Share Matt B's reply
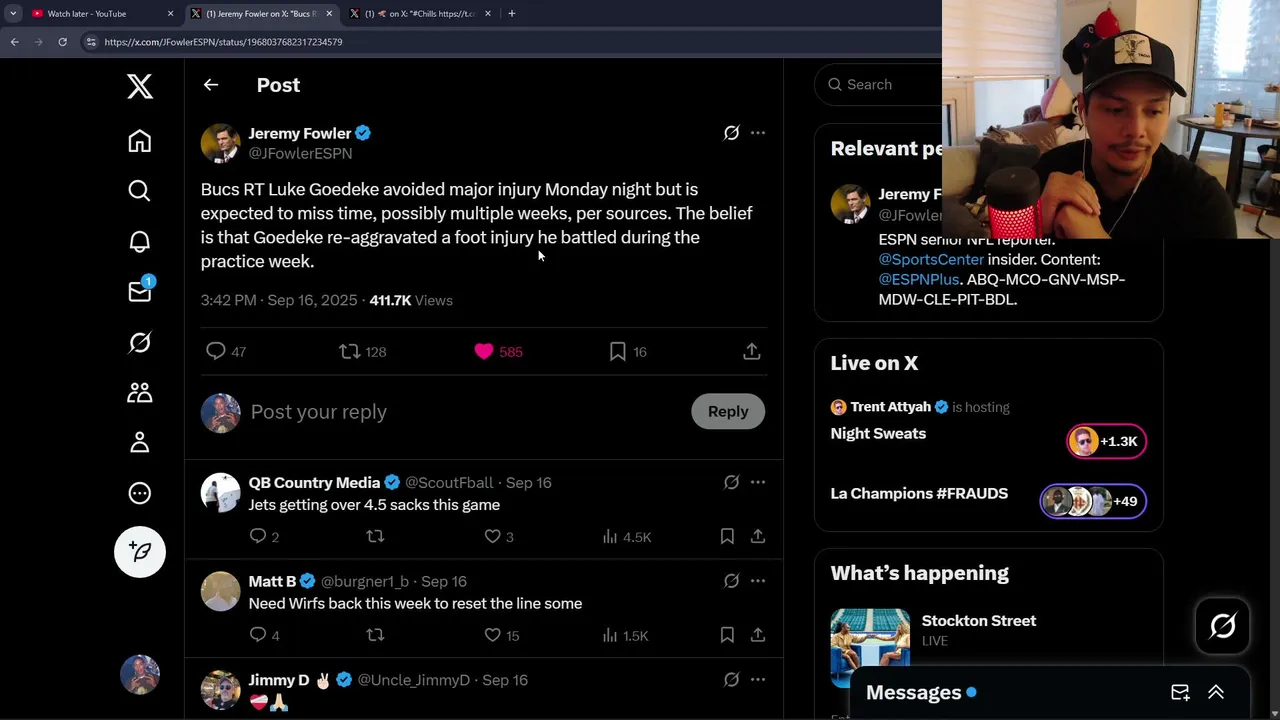 tap(758, 635)
